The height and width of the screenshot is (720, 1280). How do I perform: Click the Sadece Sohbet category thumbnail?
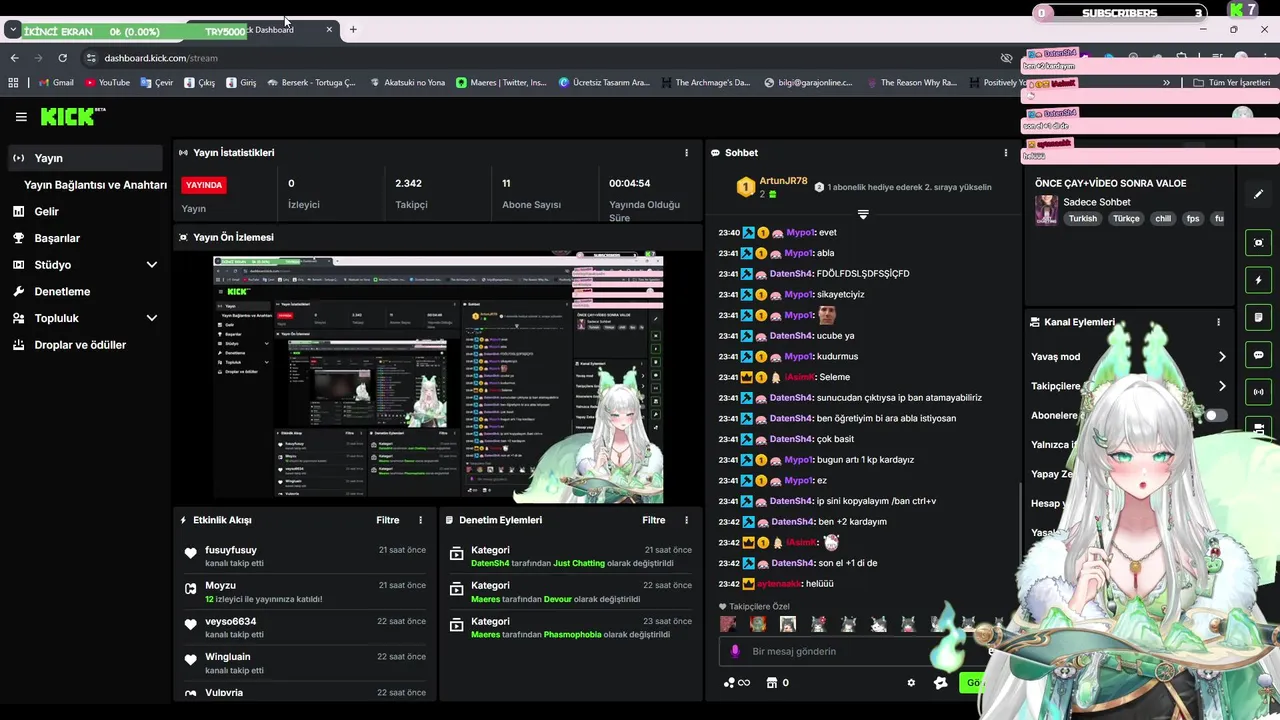tap(1046, 210)
